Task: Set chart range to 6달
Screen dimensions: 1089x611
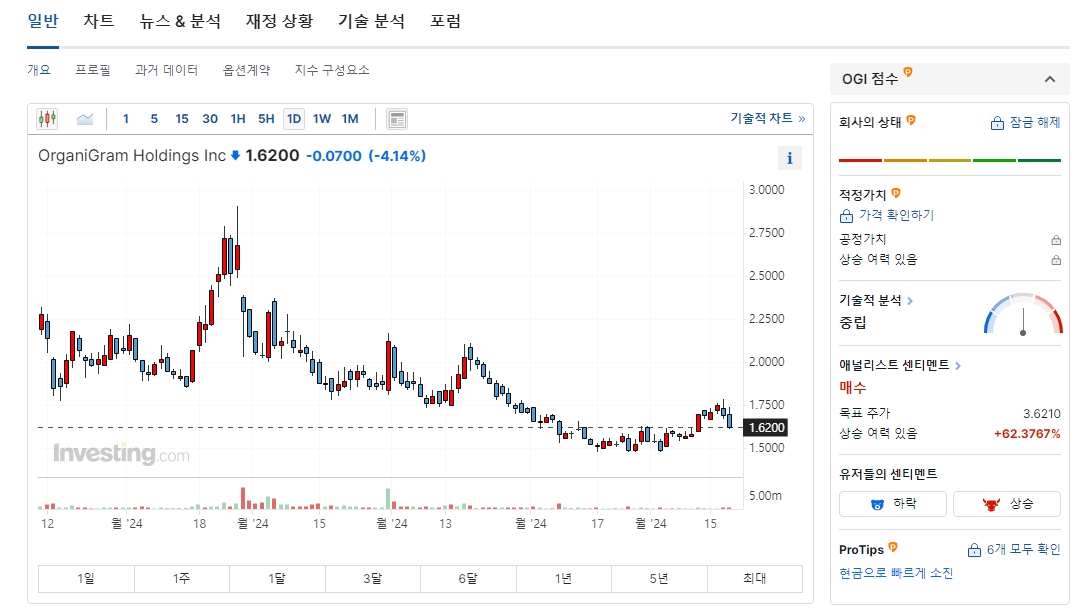Action: tap(468, 578)
